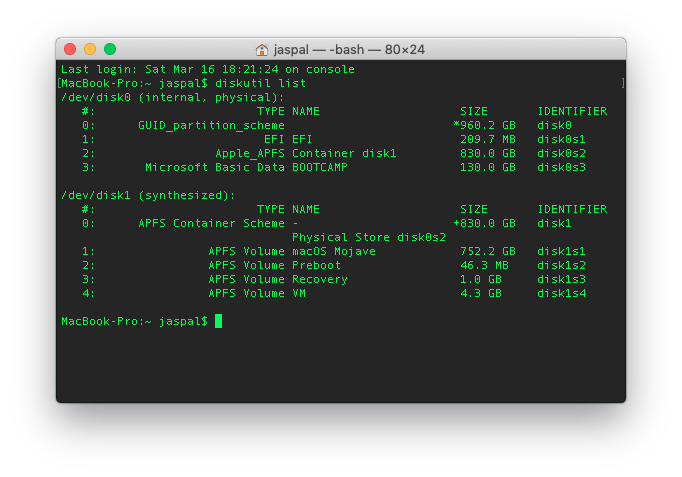The height and width of the screenshot is (477, 682).
Task: Click 'Container disk1' name text
Action: click(x=344, y=153)
